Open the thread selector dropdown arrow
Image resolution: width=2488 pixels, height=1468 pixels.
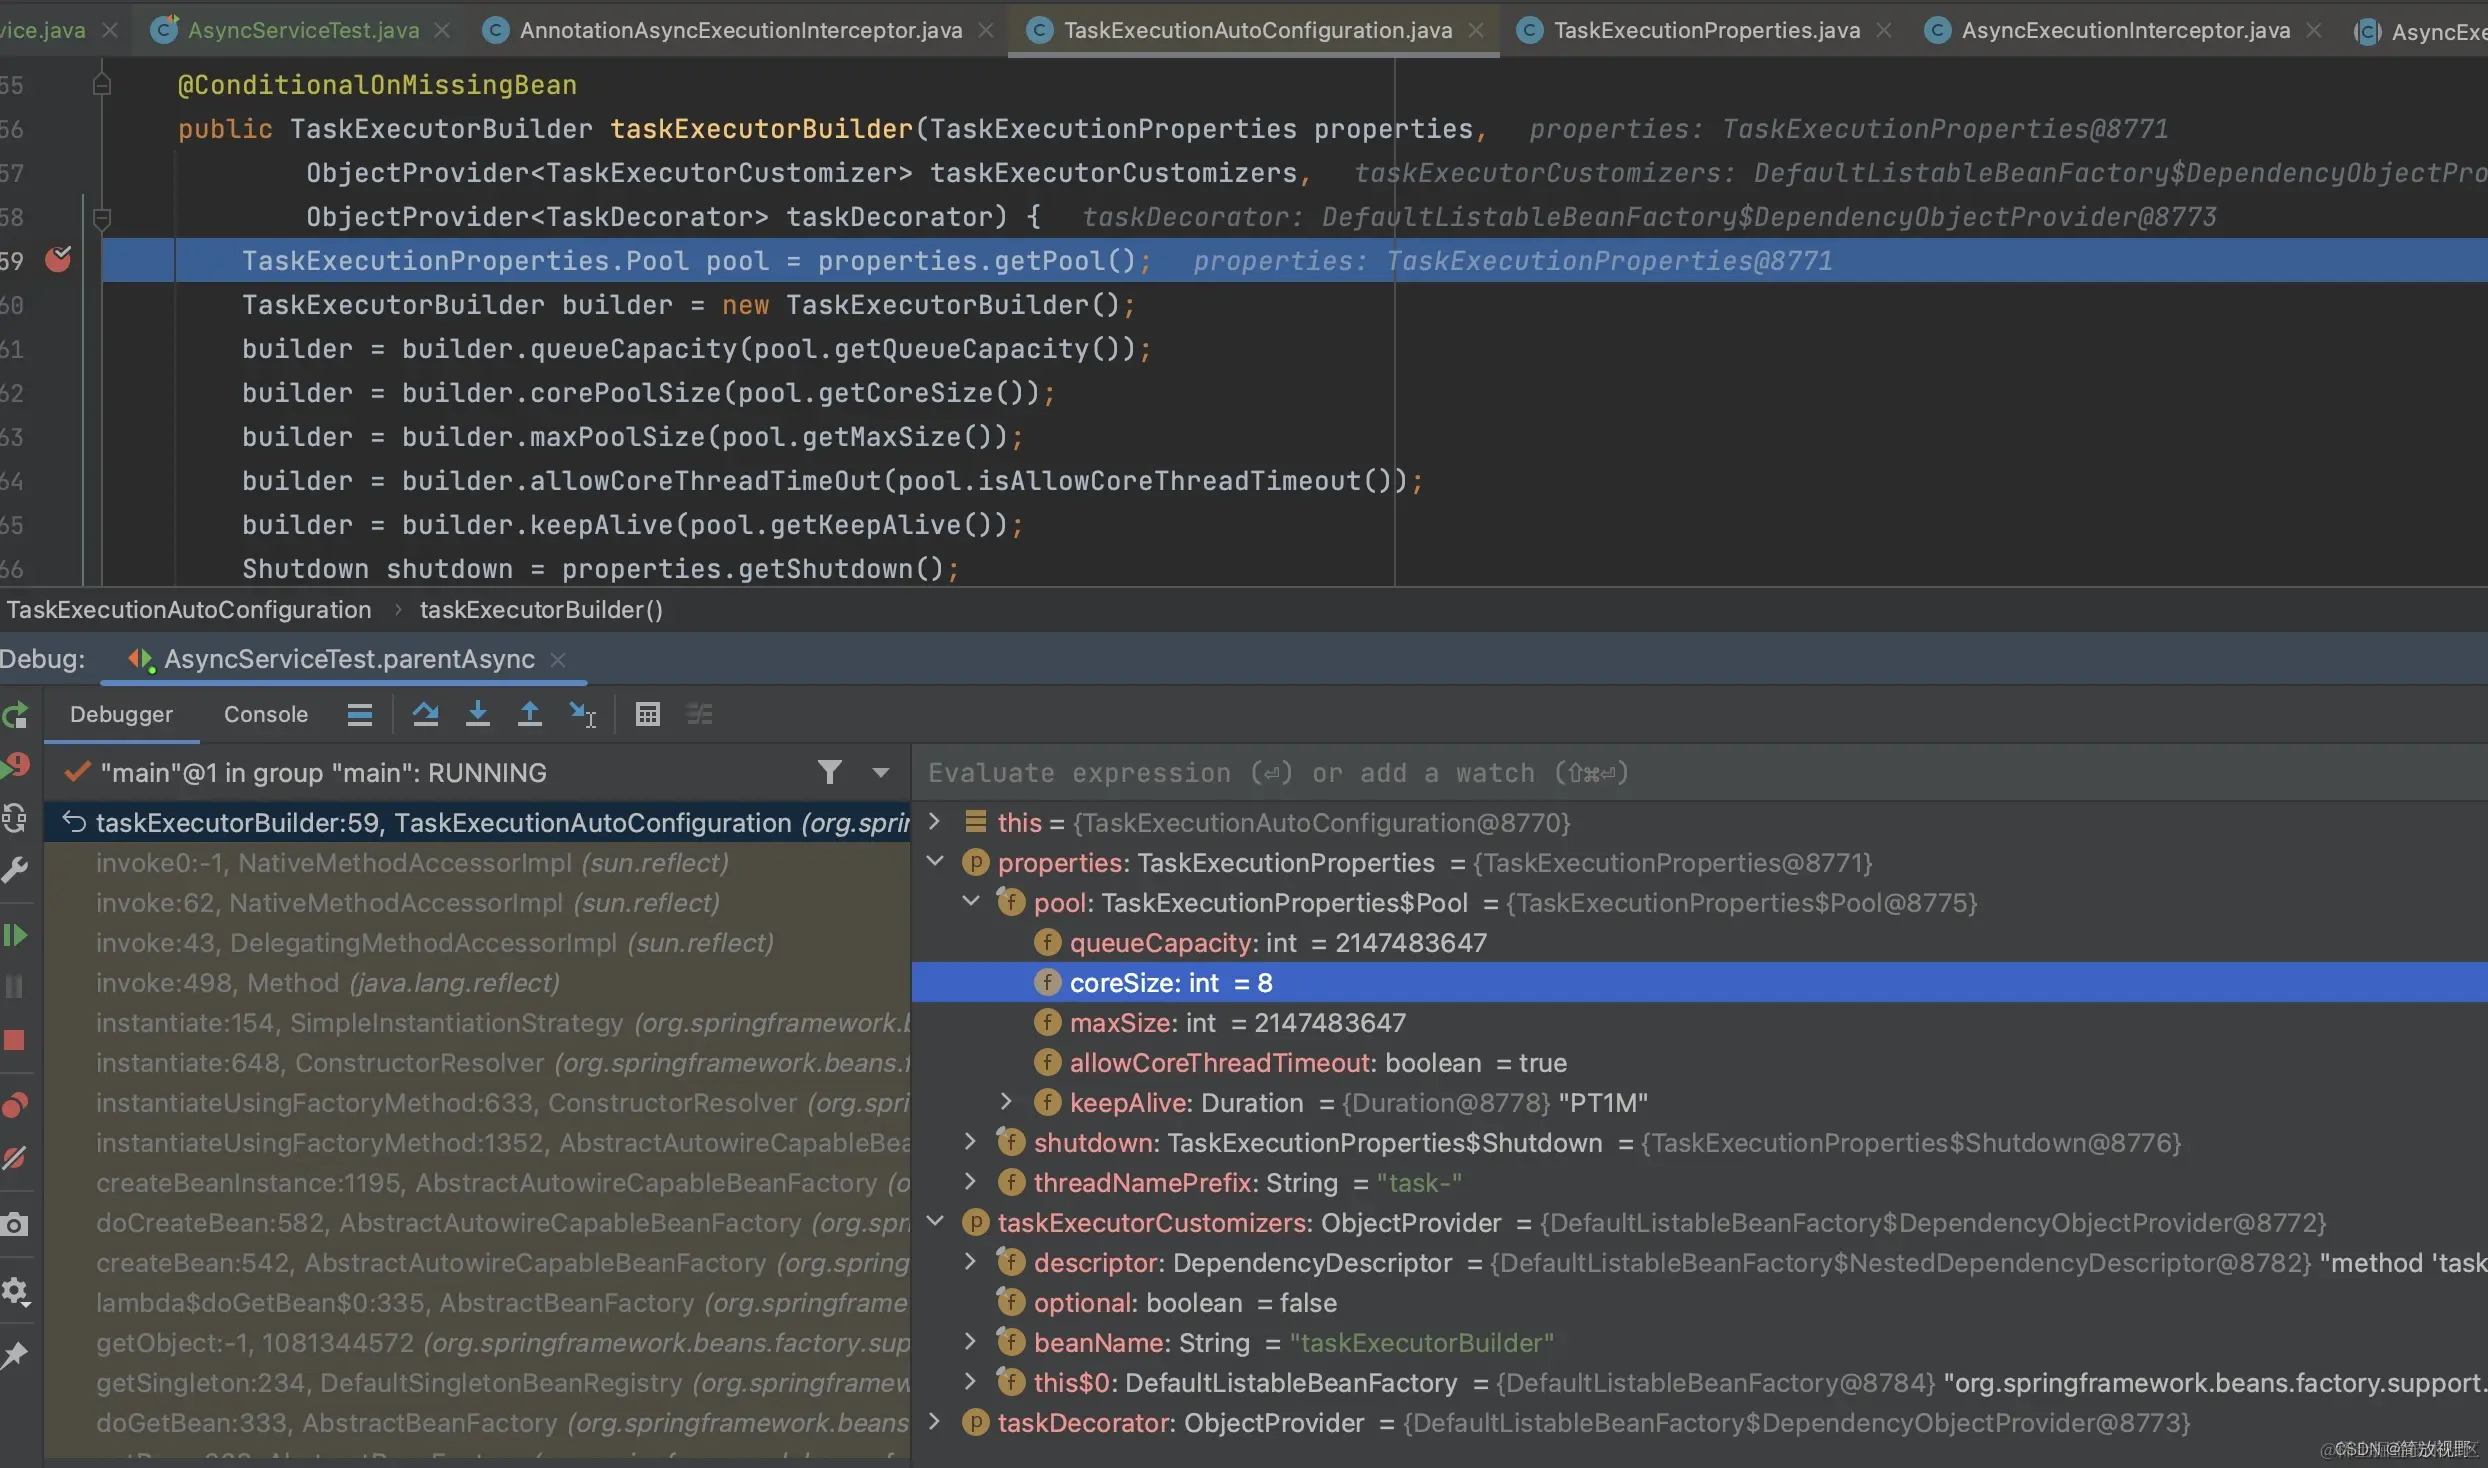pyautogui.click(x=880, y=772)
